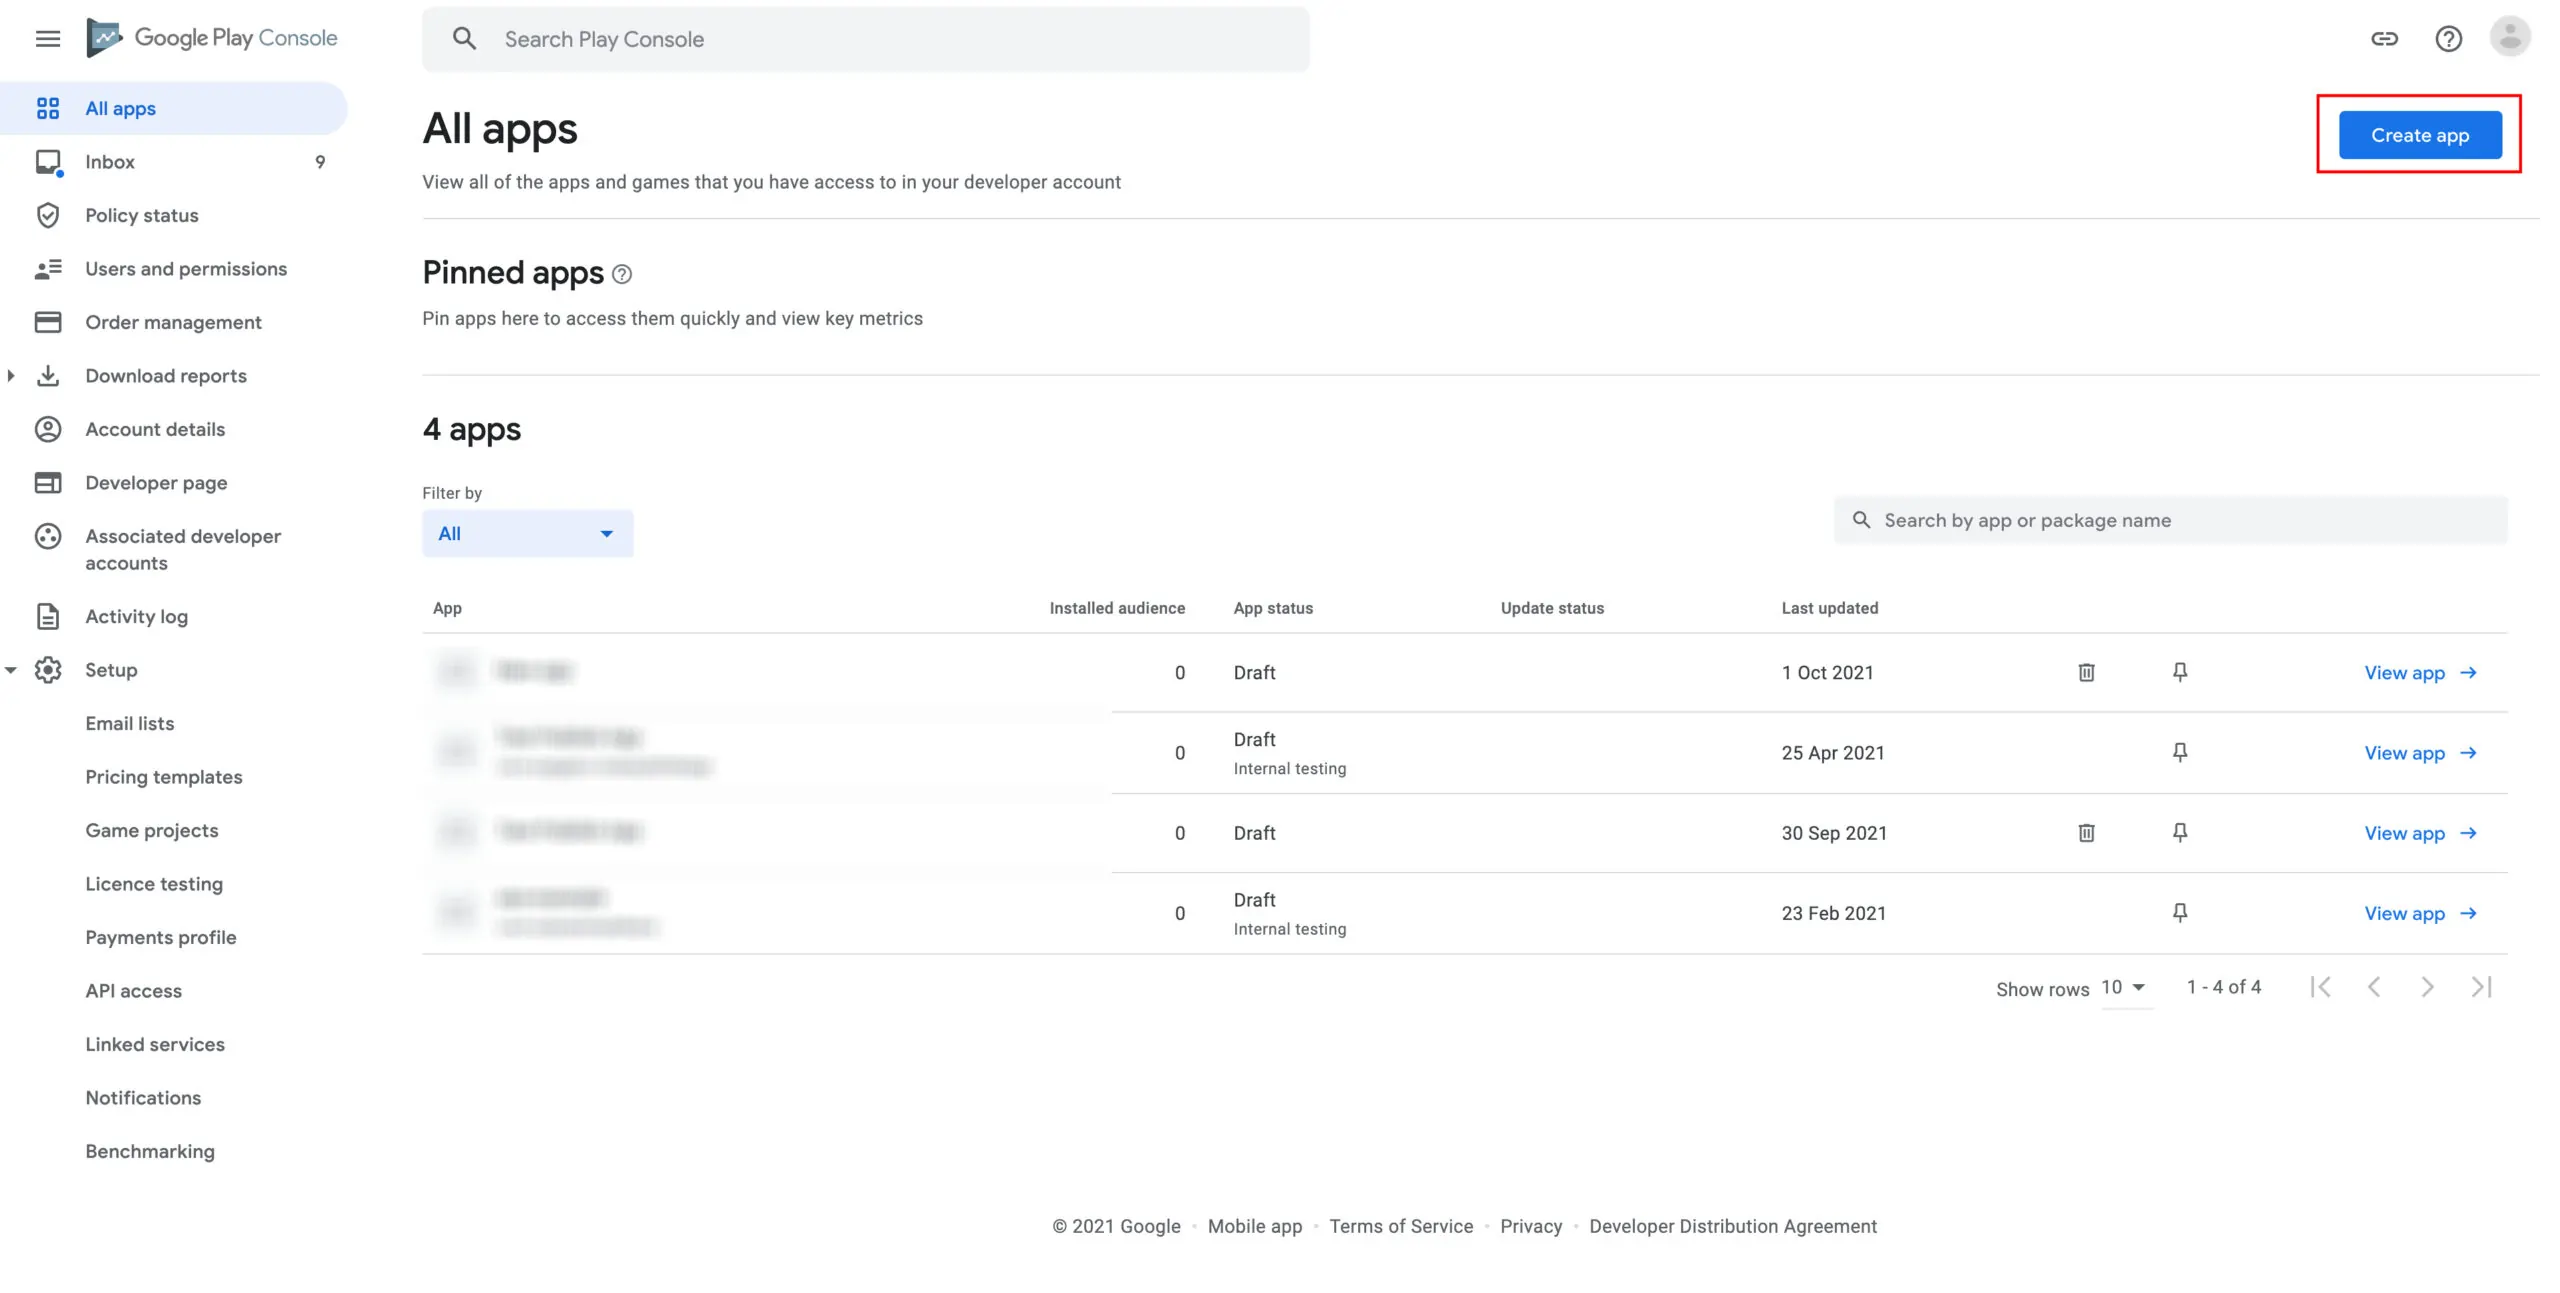Open the Filter by All dropdown
The height and width of the screenshot is (1293, 2560).
pos(527,534)
